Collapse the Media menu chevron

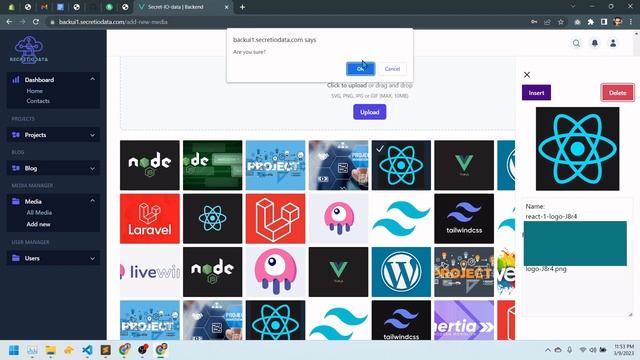click(x=92, y=201)
